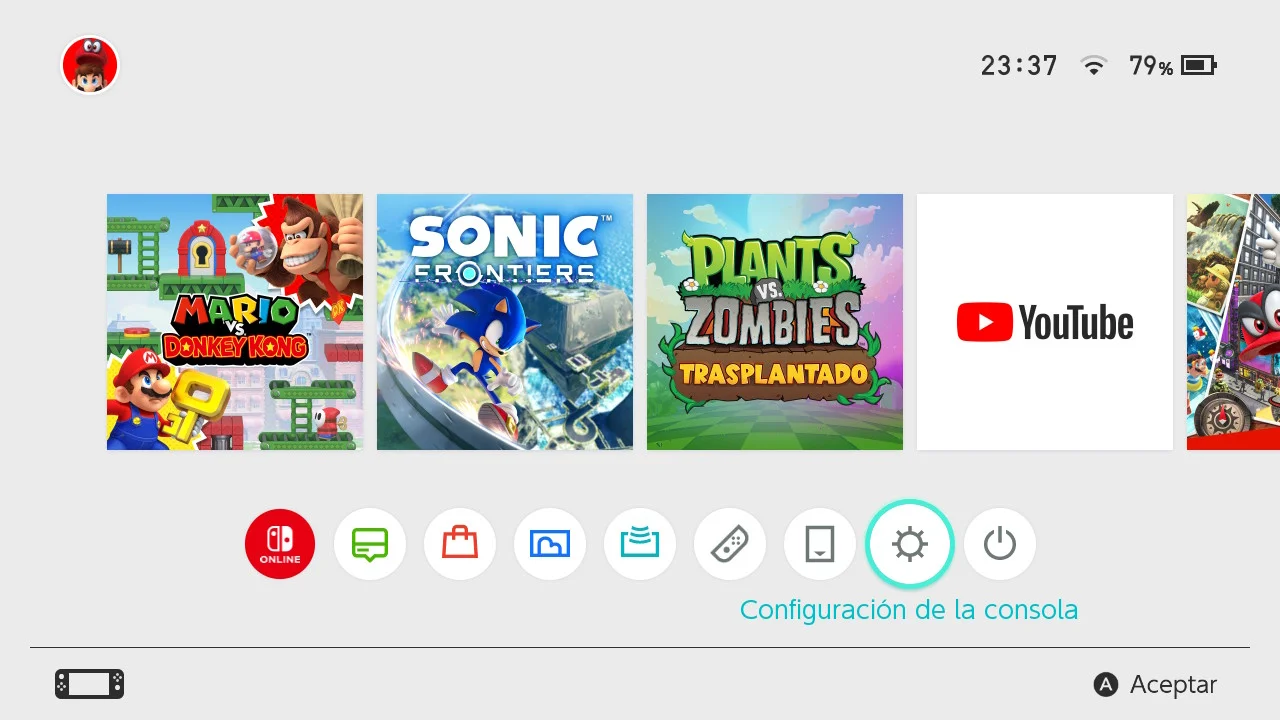Launch the Mario vs. Donkey Kong game tile
Viewport: 1280px width, 720px height.
[x=235, y=322]
